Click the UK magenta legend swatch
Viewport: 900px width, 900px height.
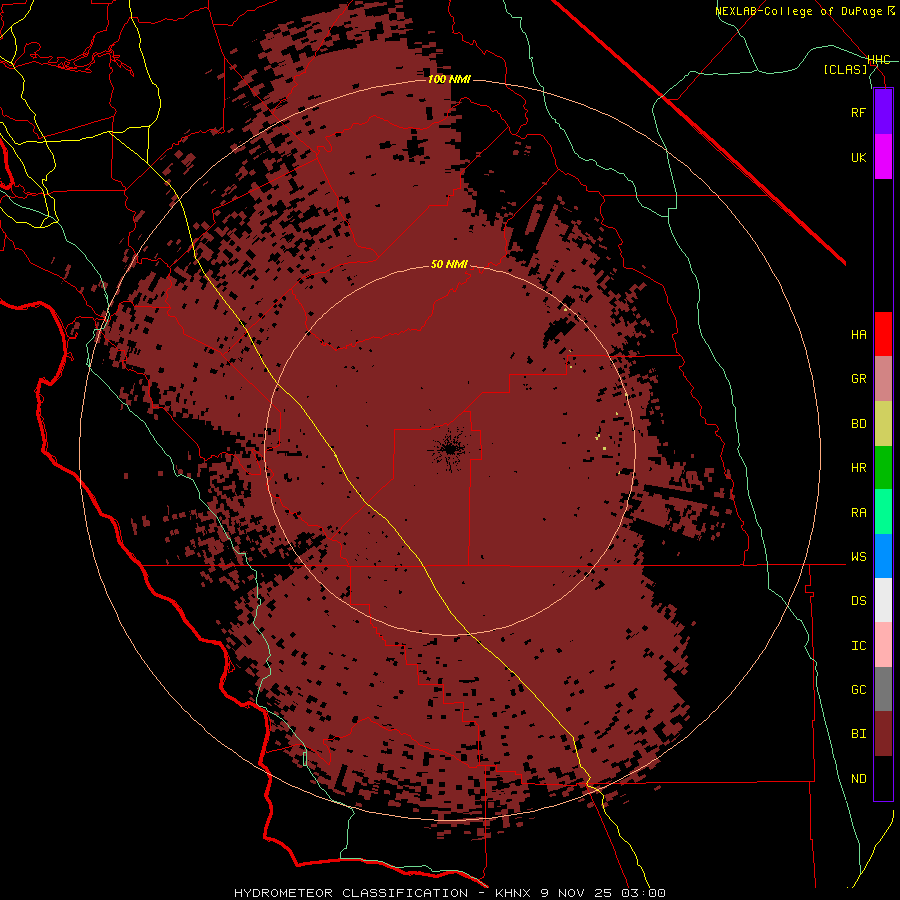883,157
